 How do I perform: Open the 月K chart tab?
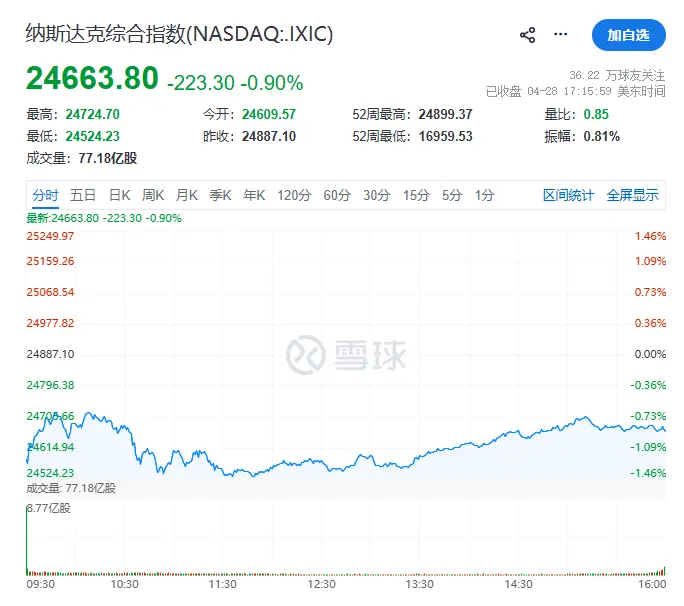(x=187, y=195)
